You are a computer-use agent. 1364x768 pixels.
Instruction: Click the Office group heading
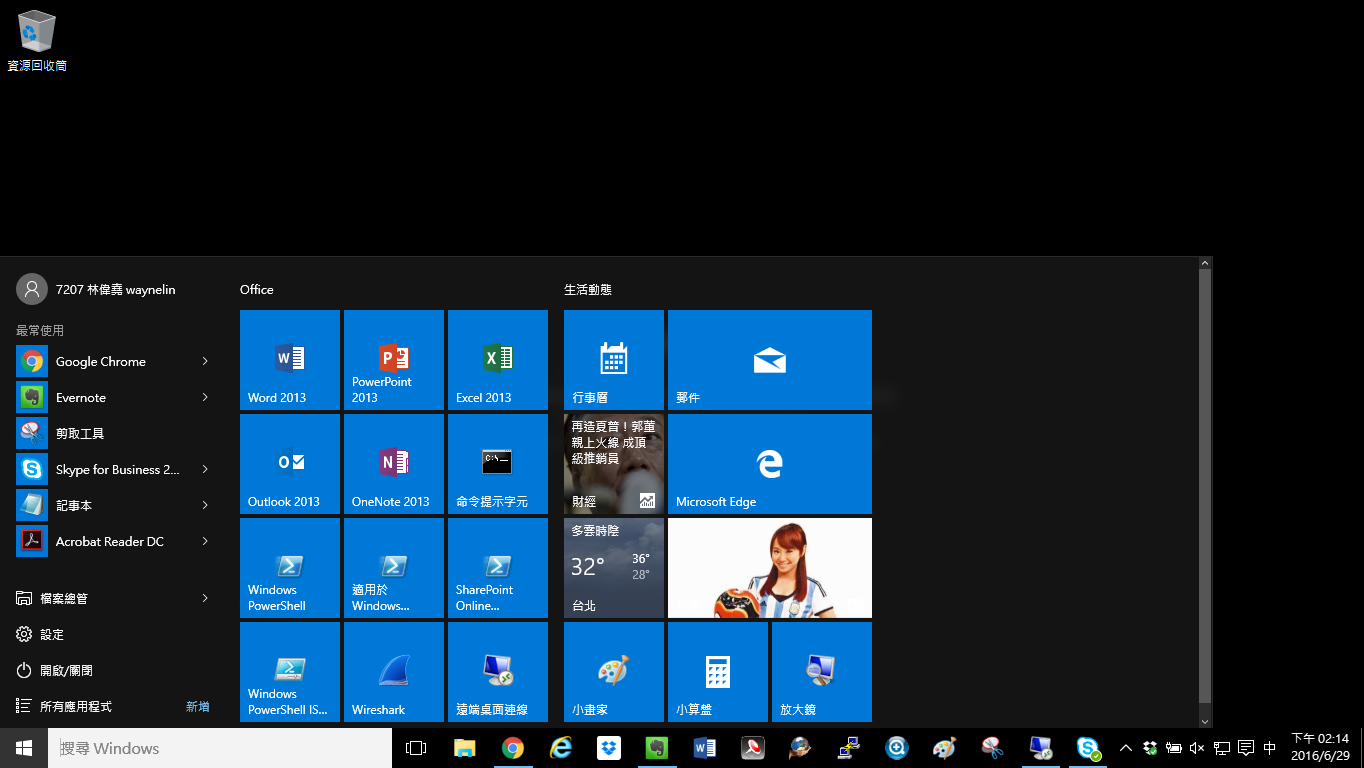click(x=257, y=289)
